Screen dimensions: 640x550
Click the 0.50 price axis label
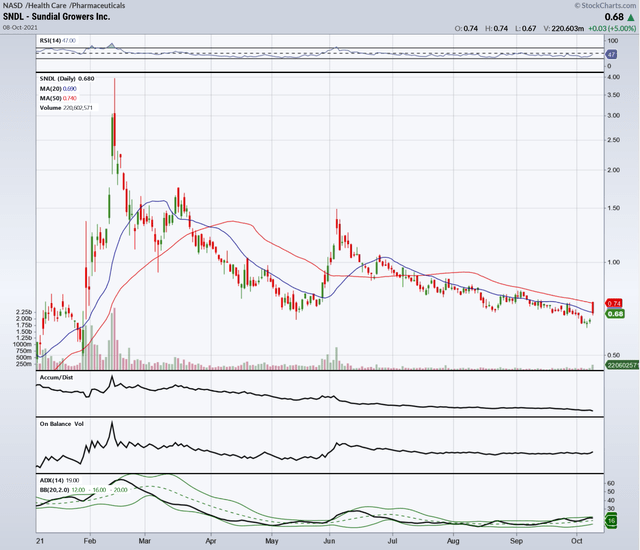click(x=613, y=355)
